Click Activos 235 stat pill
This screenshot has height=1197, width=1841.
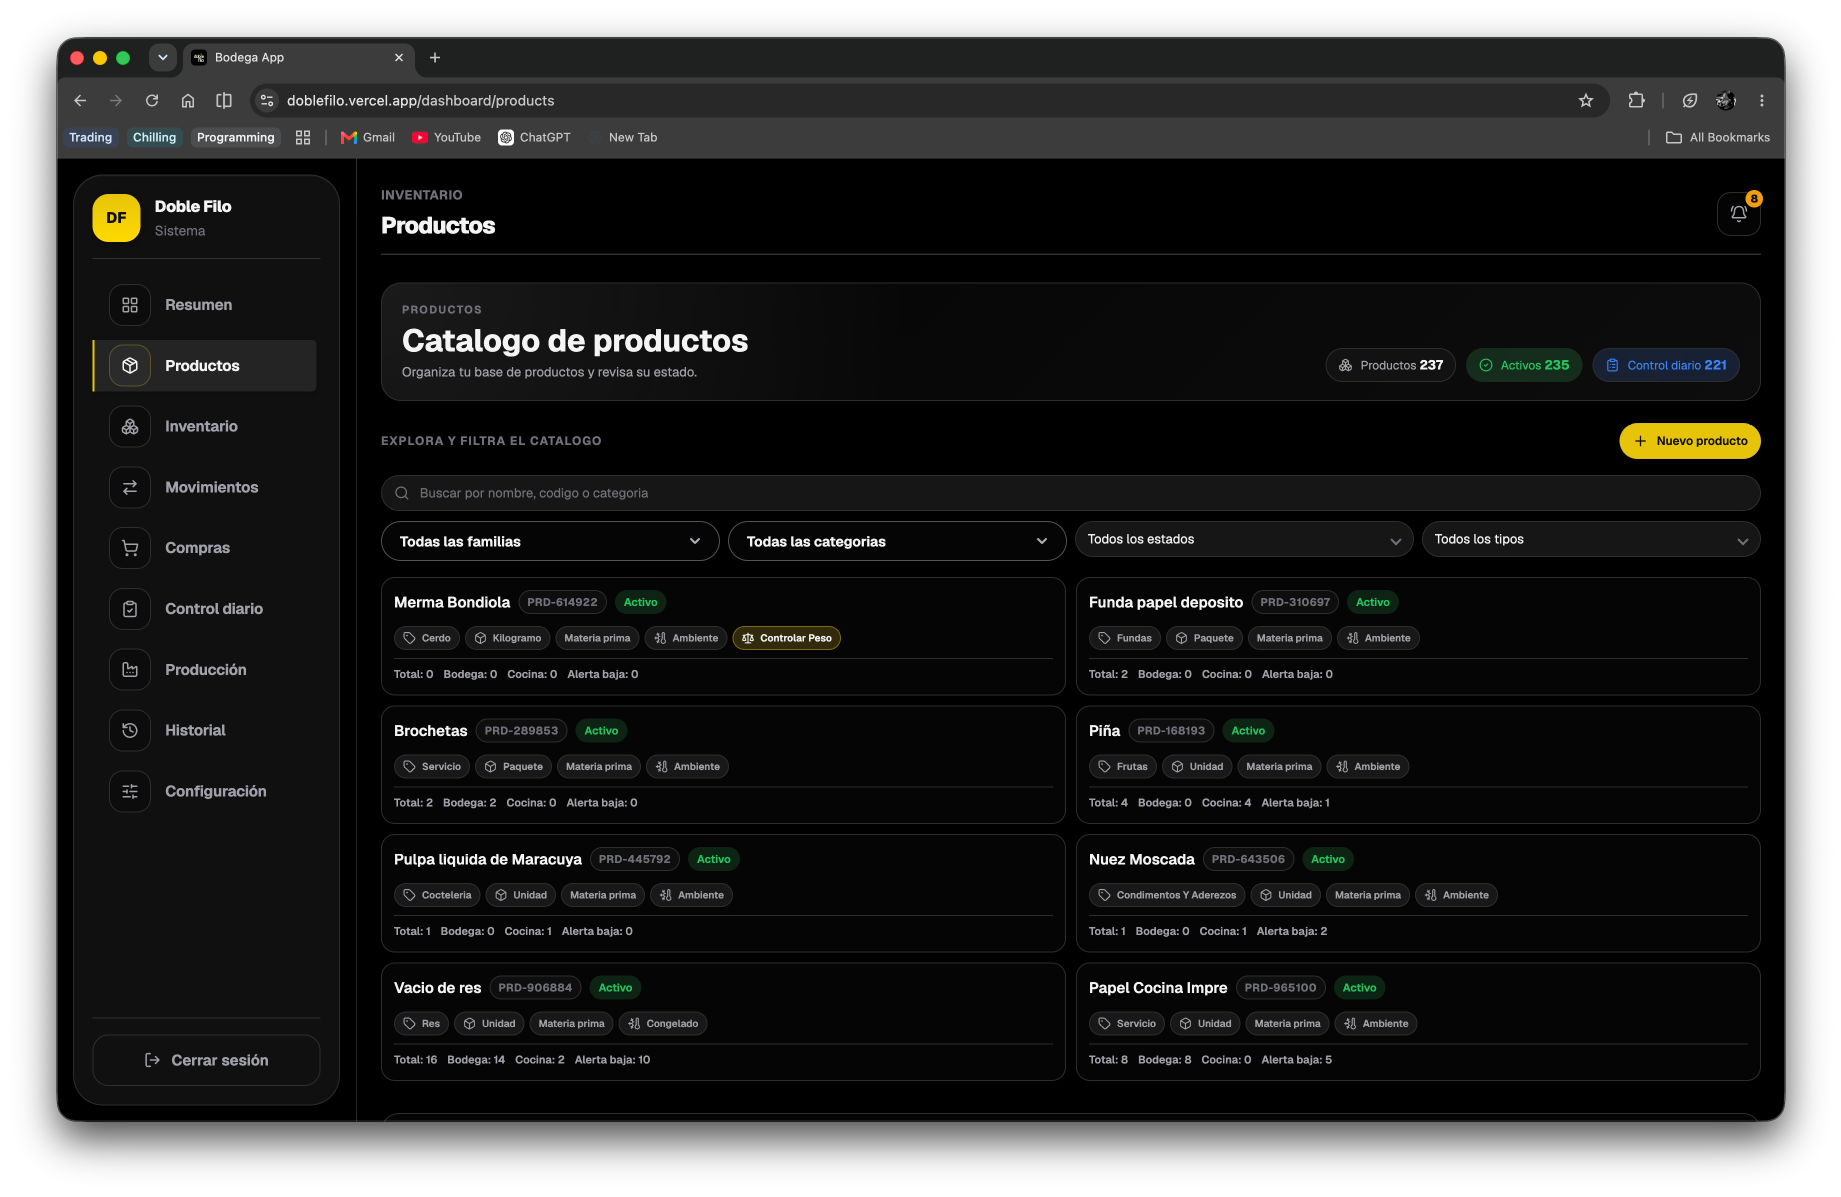1524,365
